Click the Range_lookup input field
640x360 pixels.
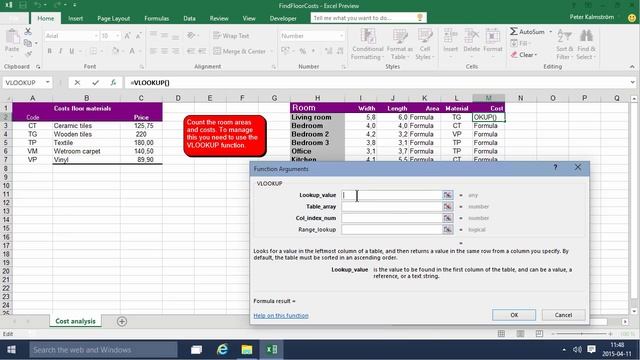click(x=392, y=229)
